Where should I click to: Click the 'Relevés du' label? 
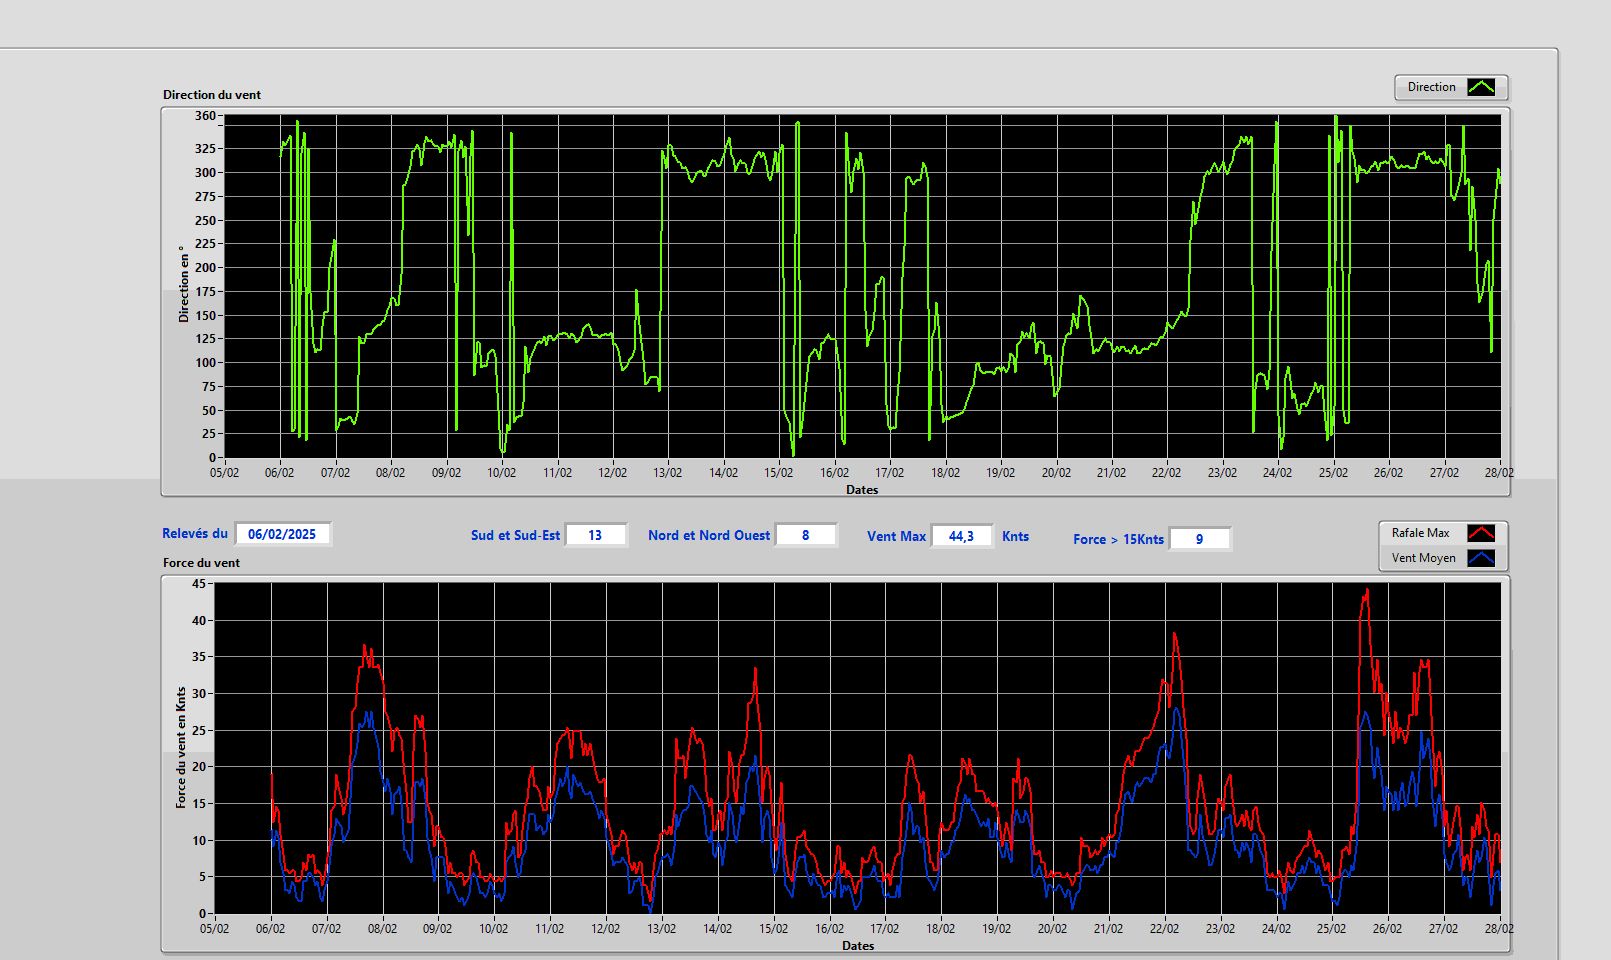click(195, 534)
